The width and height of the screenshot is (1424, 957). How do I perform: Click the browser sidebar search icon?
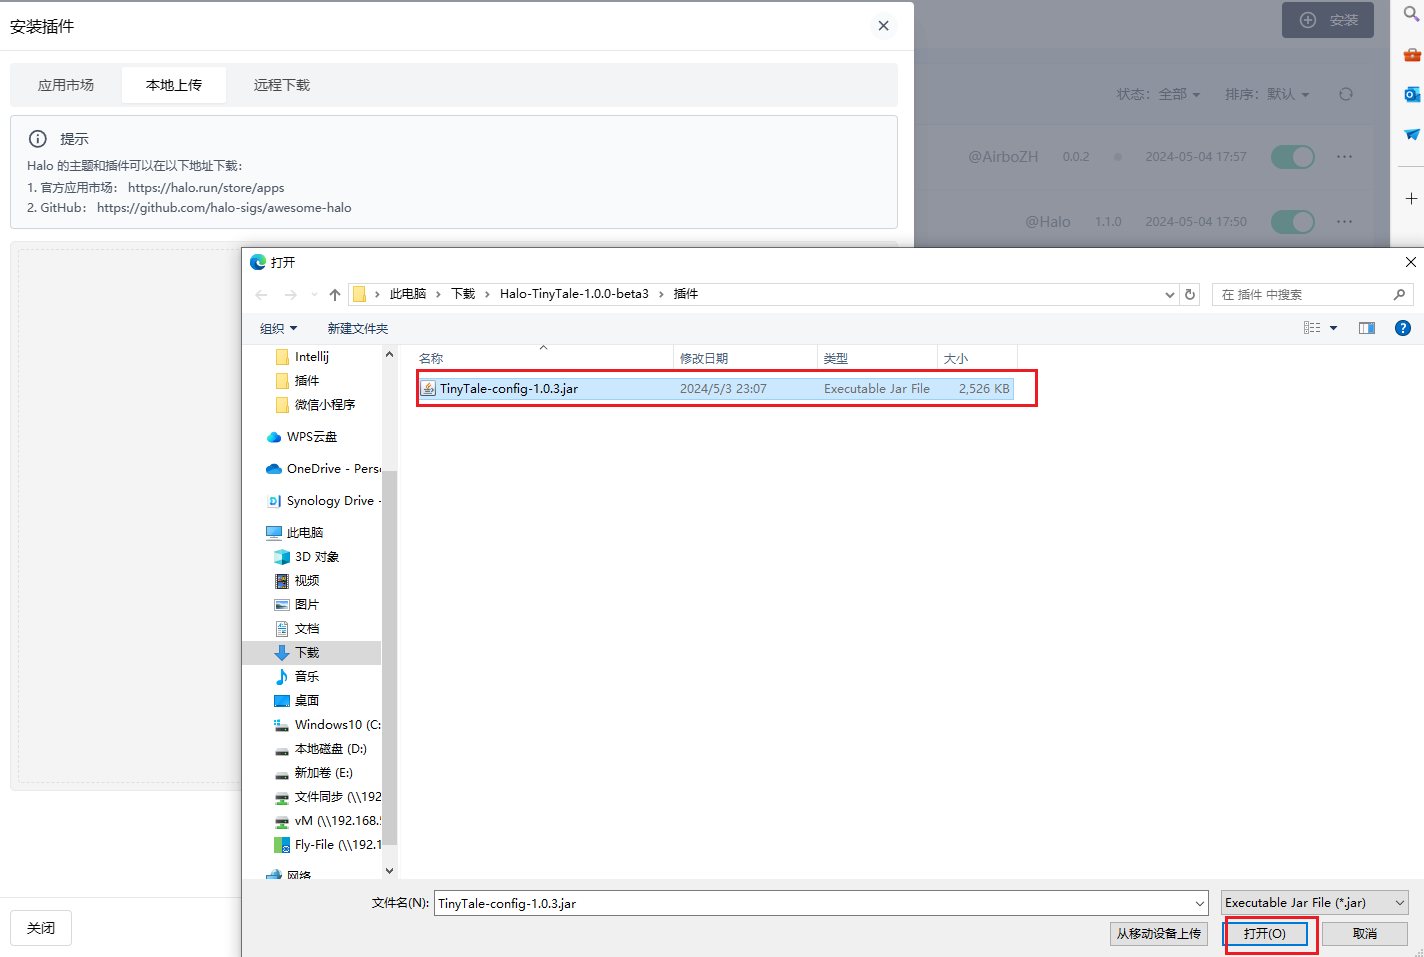click(1411, 14)
